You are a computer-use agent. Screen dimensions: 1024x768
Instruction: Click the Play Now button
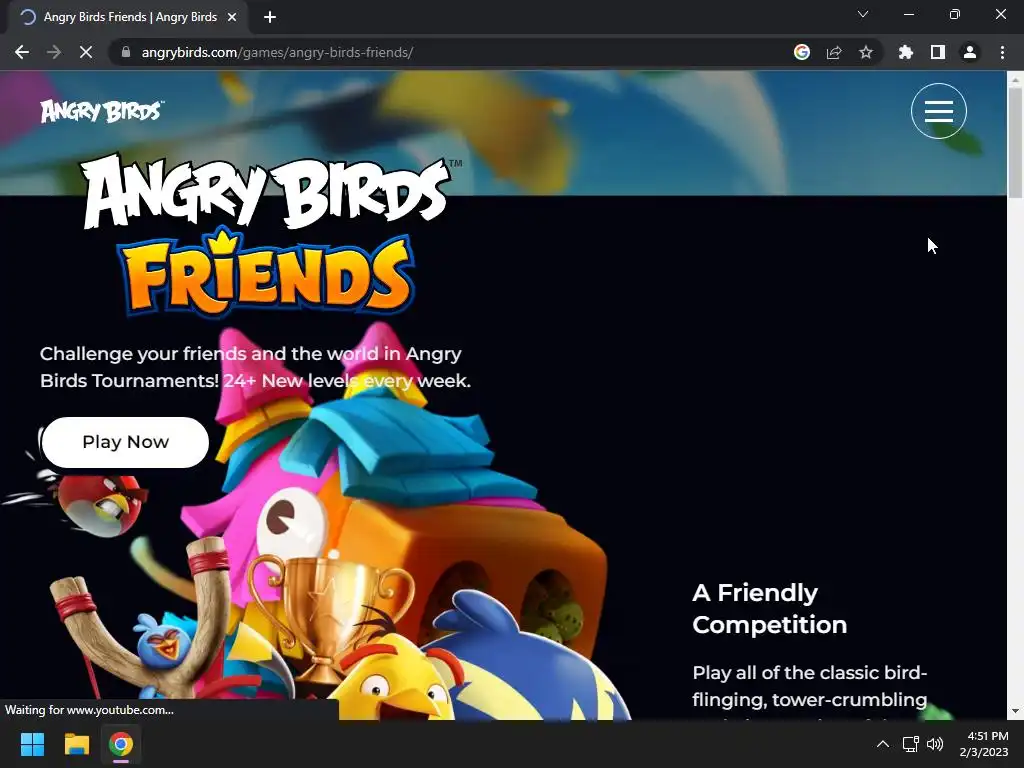tap(125, 442)
